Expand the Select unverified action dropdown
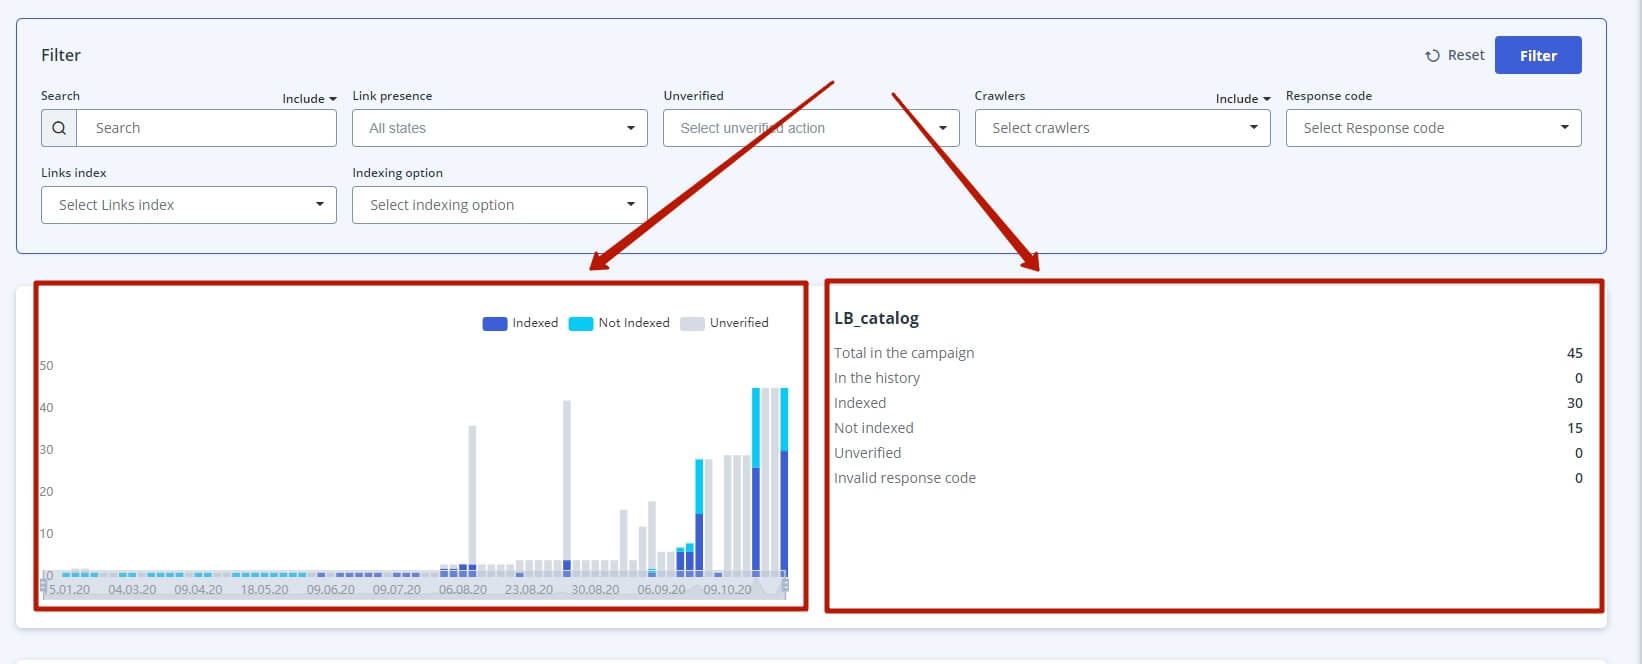 point(811,128)
